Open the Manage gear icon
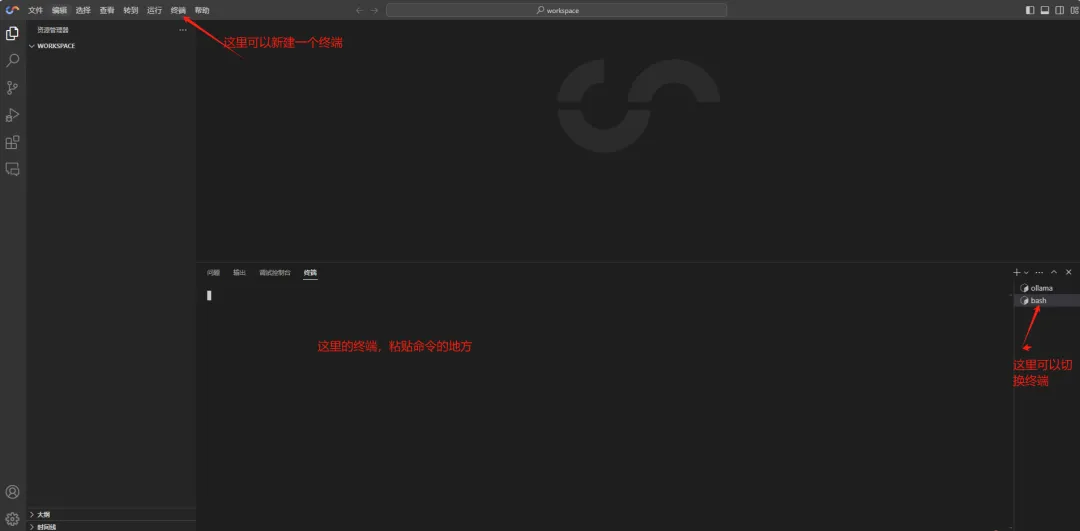 pos(12,519)
